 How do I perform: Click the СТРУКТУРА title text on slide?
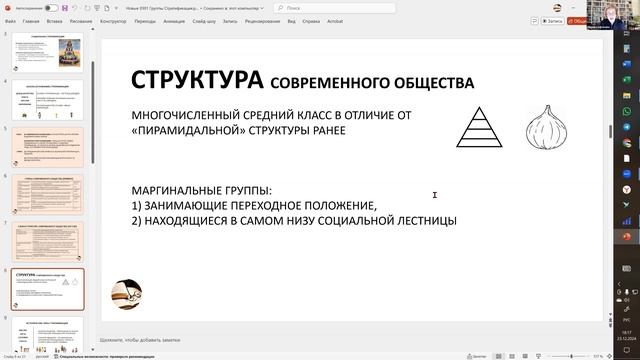click(197, 79)
